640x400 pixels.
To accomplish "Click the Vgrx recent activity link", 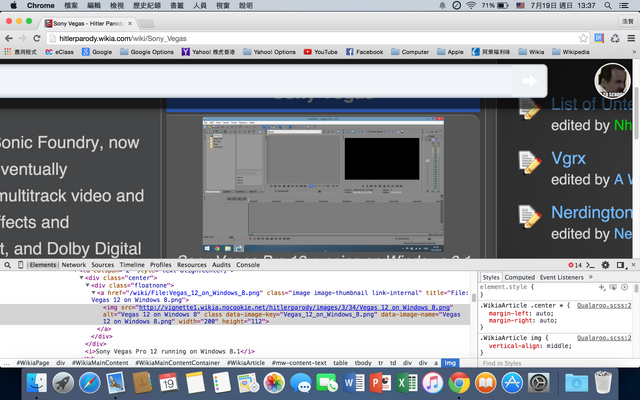I will click(569, 158).
